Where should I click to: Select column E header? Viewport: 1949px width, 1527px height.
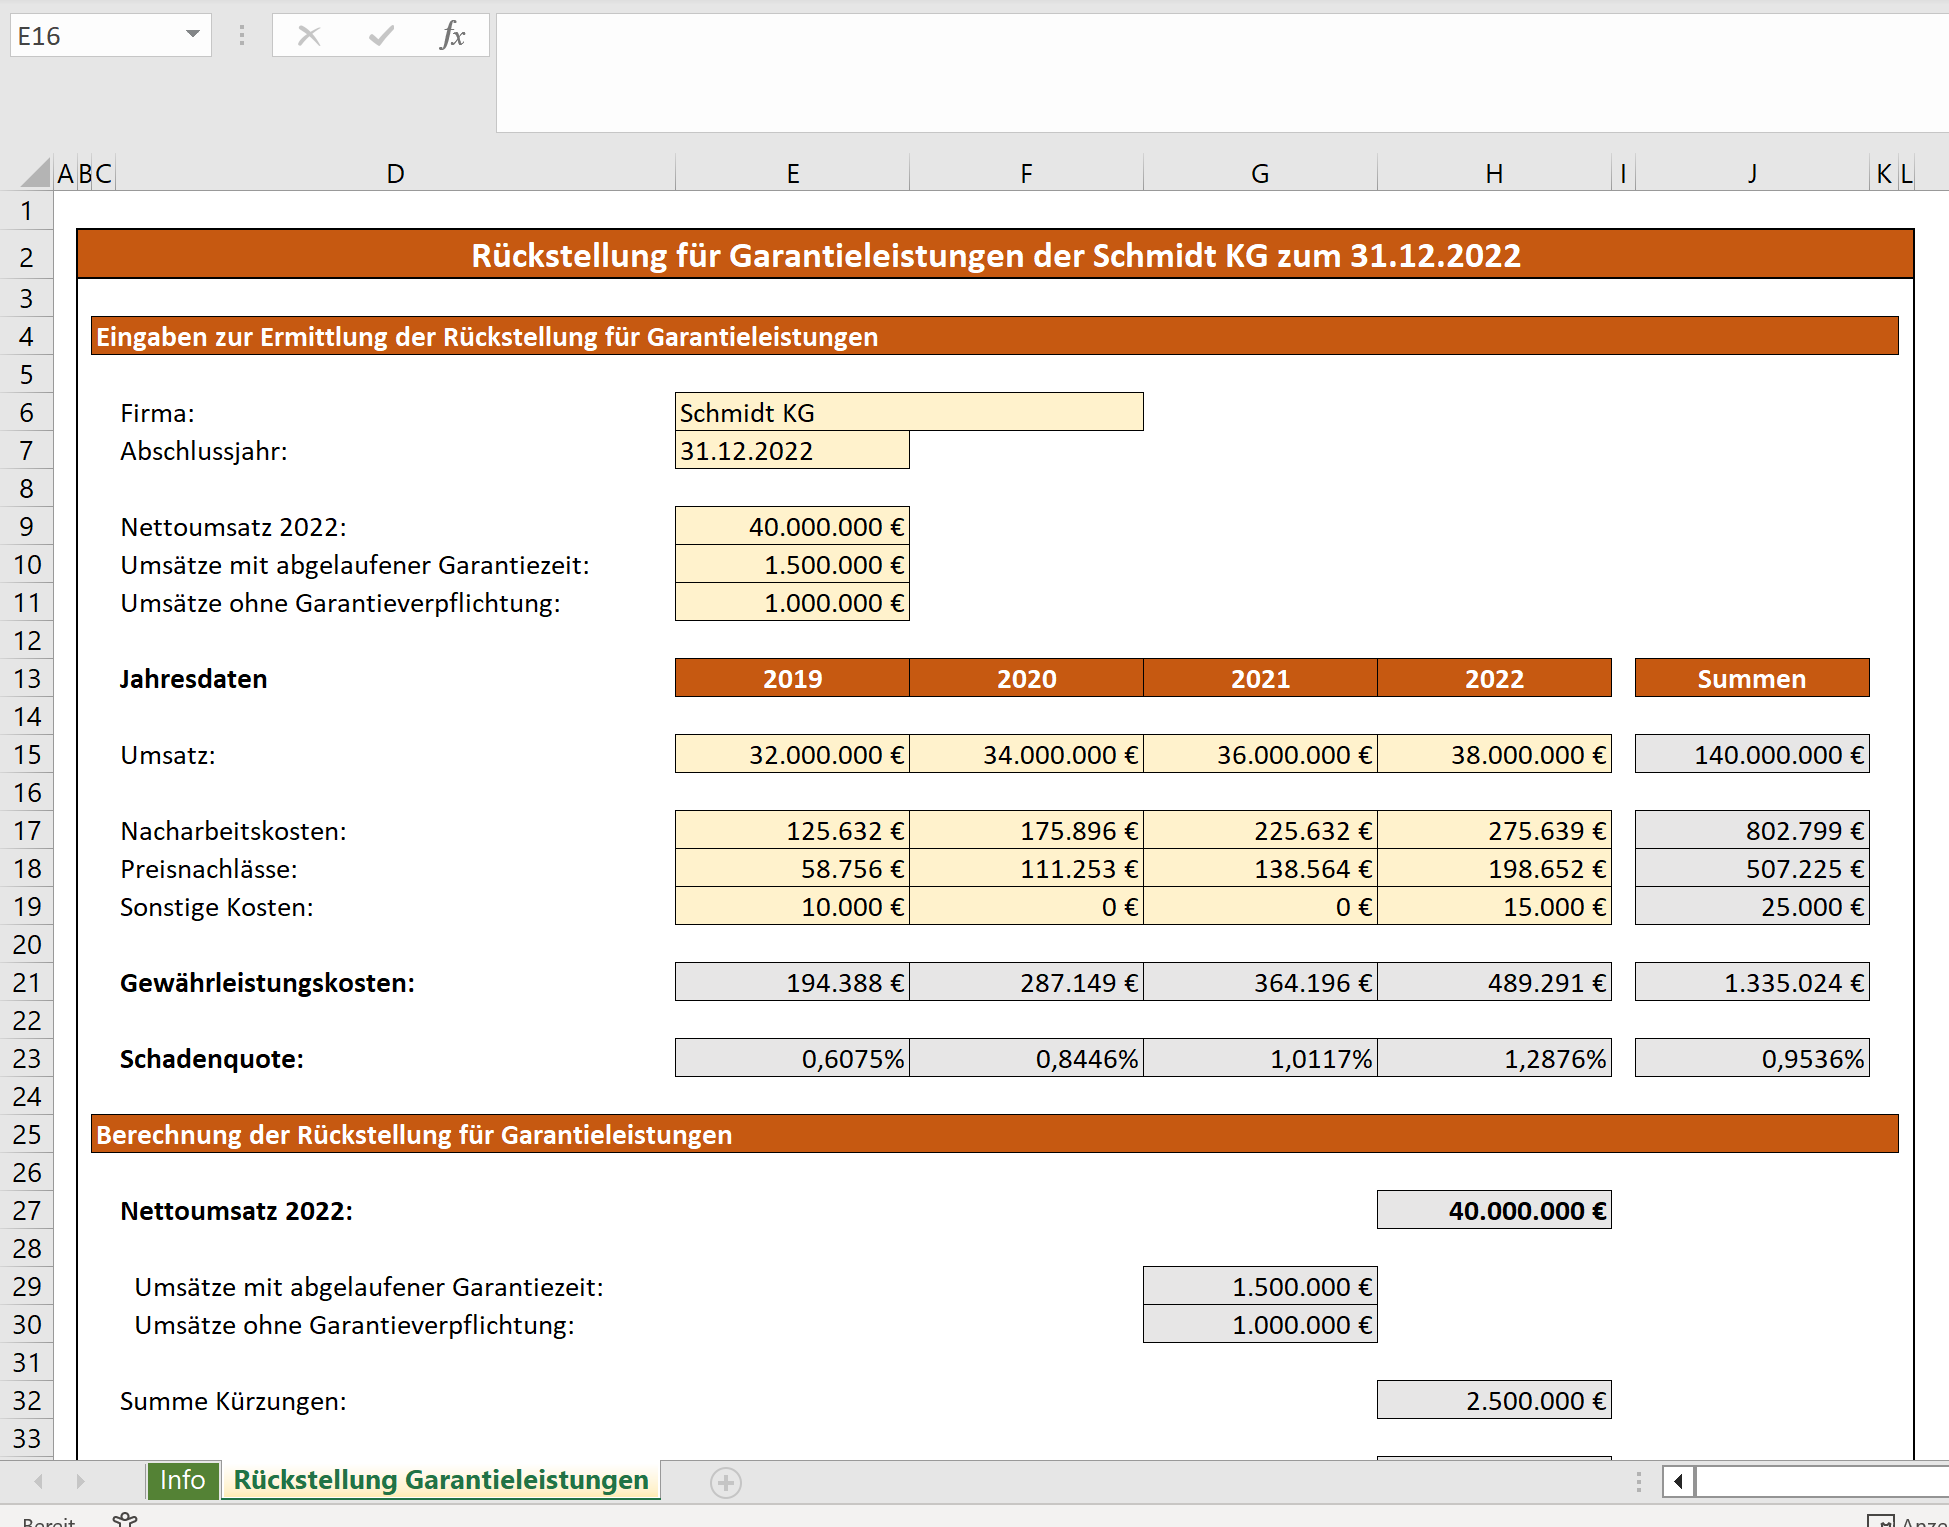click(792, 174)
